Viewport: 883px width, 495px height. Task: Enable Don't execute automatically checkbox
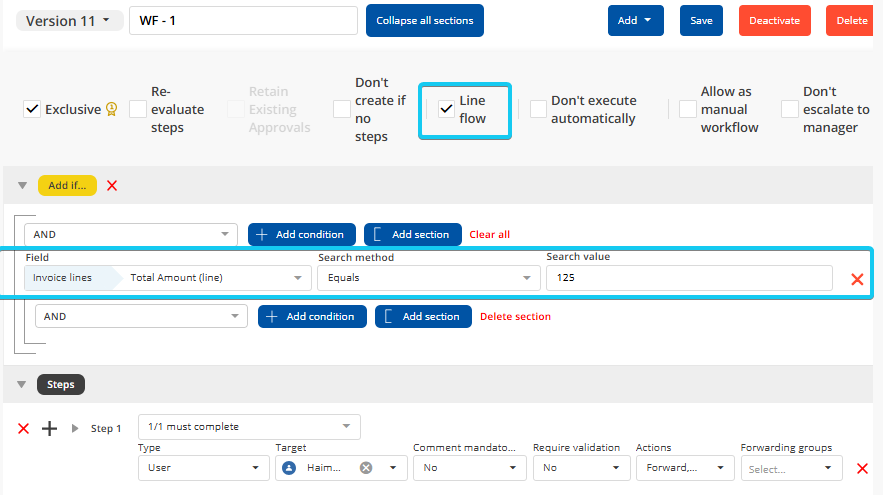[x=538, y=109]
